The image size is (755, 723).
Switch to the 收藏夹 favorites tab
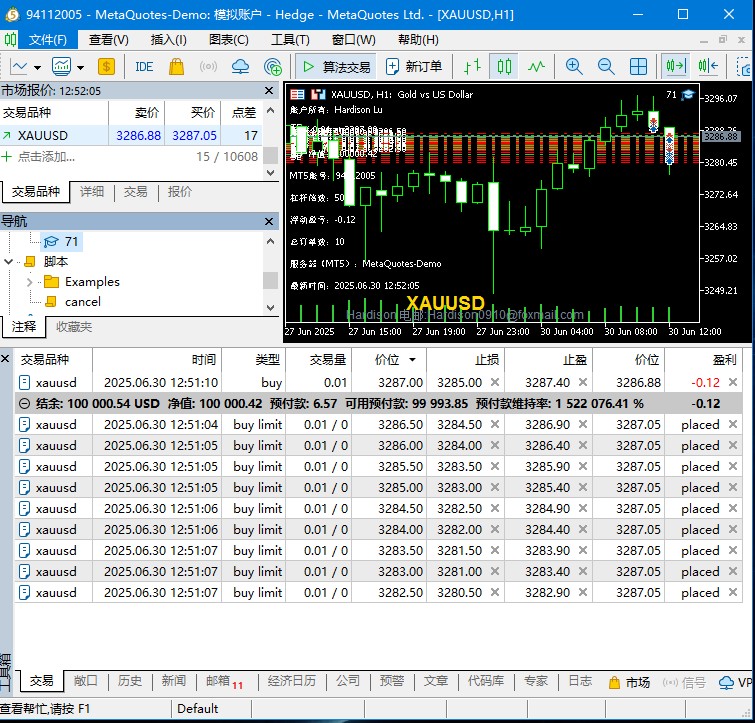coord(74,327)
